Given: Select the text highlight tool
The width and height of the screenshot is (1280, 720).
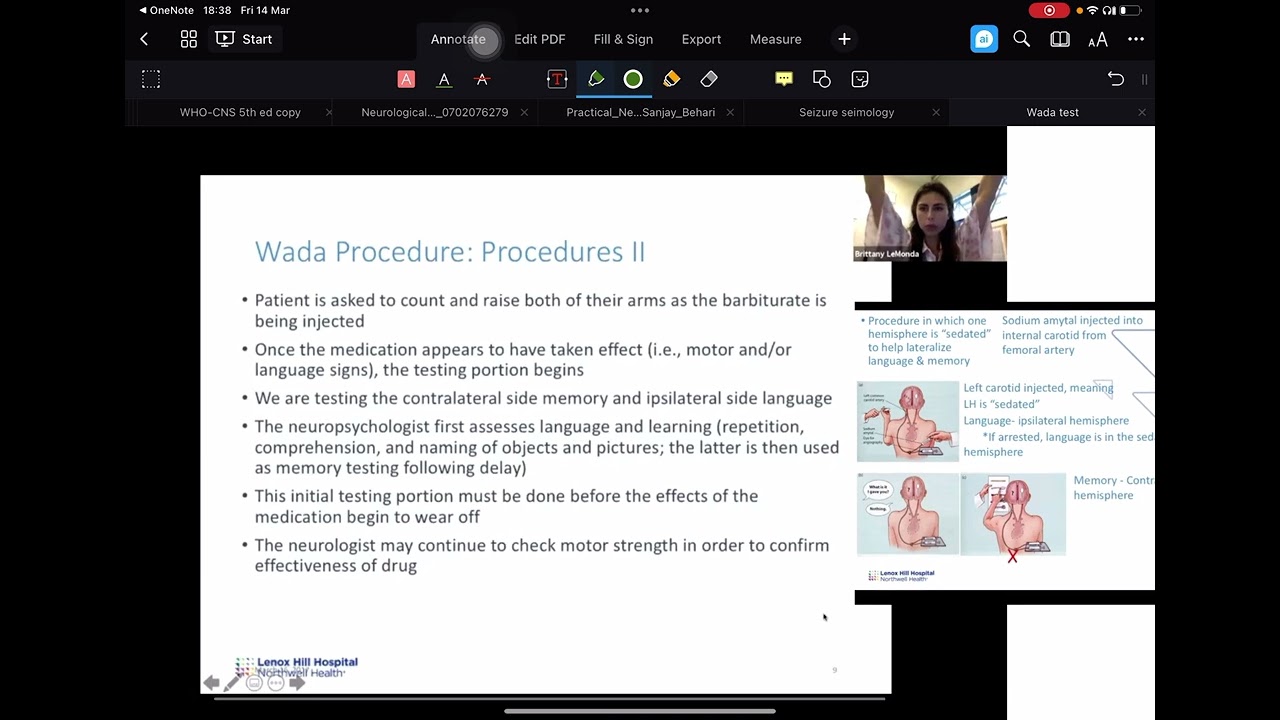Looking at the screenshot, I should 406,79.
